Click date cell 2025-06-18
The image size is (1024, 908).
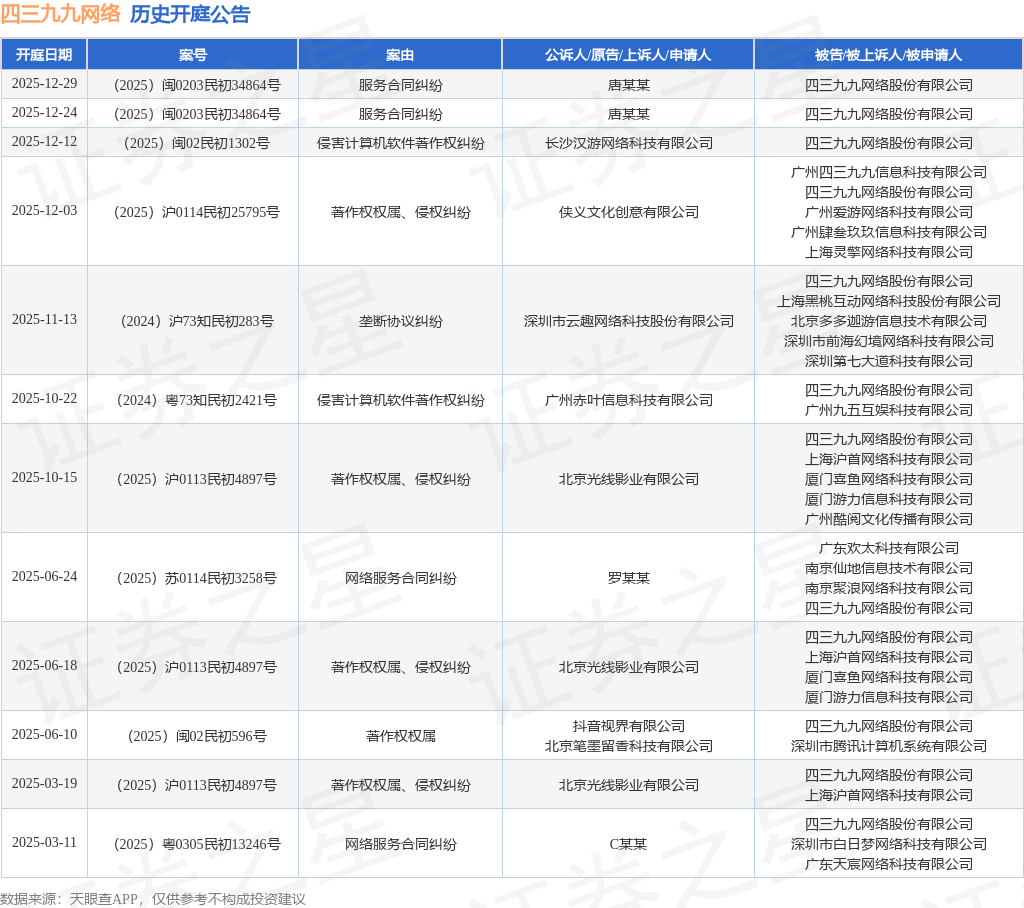44,666
